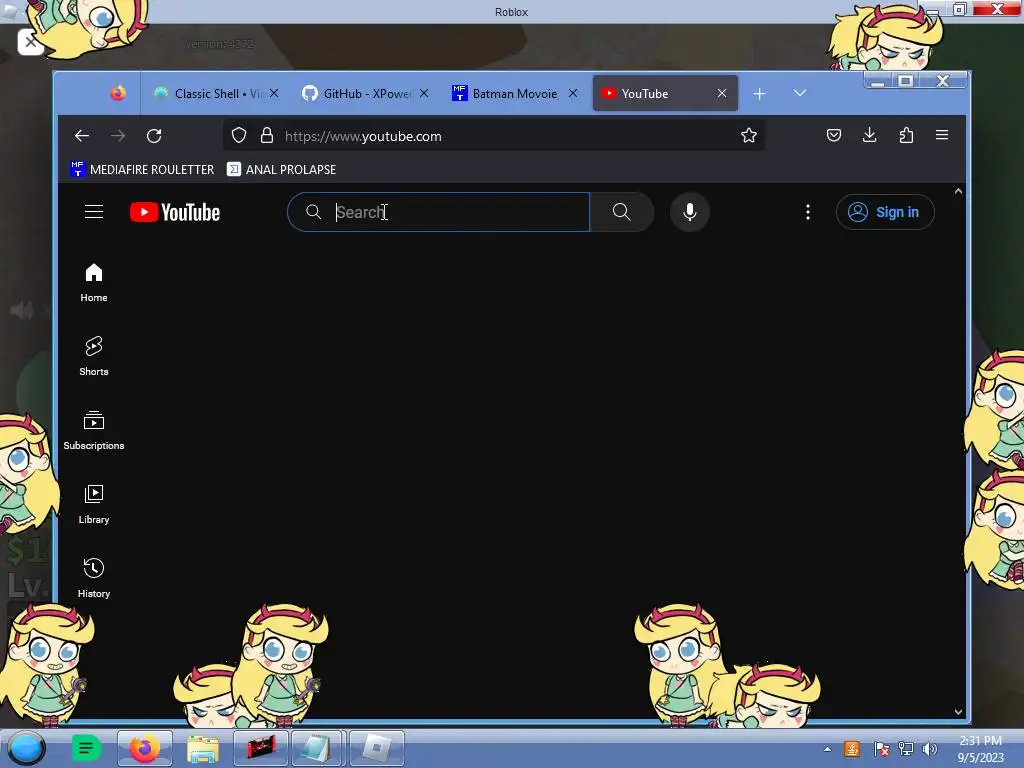Image resolution: width=1024 pixels, height=768 pixels.
Task: Open green notes app in taskbar
Action: click(x=85, y=748)
